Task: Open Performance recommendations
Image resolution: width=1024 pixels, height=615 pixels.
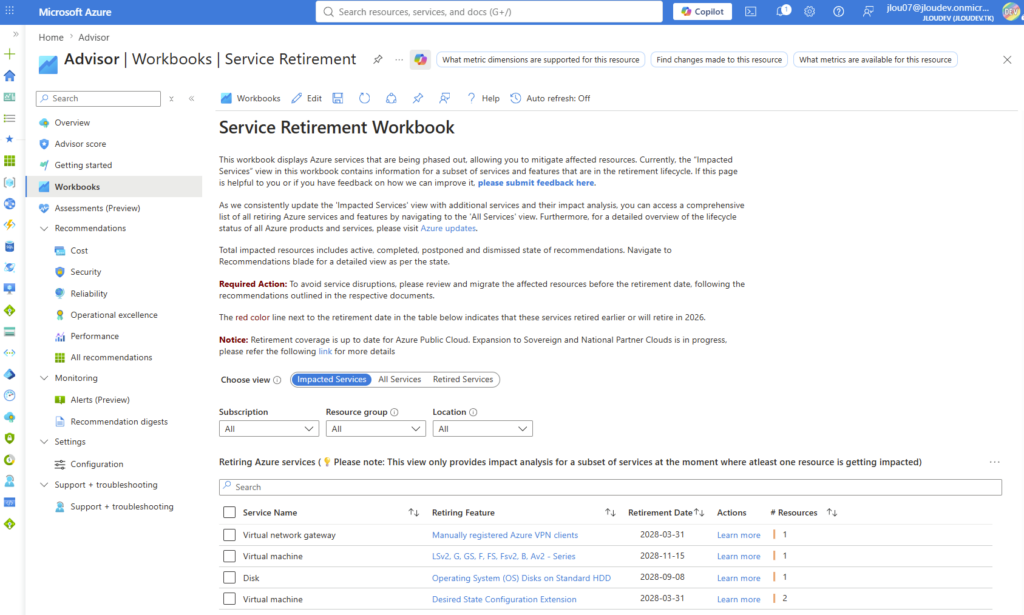Action: click(x=95, y=336)
